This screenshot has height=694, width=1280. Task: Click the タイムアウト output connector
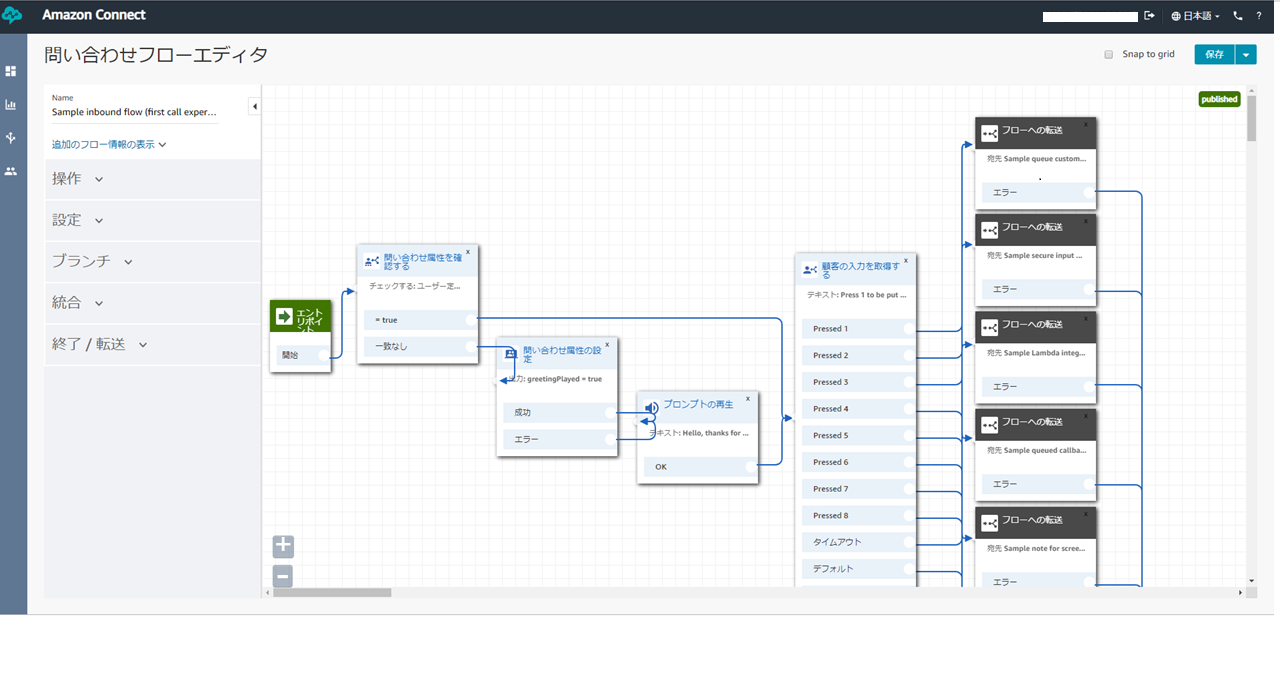click(909, 542)
